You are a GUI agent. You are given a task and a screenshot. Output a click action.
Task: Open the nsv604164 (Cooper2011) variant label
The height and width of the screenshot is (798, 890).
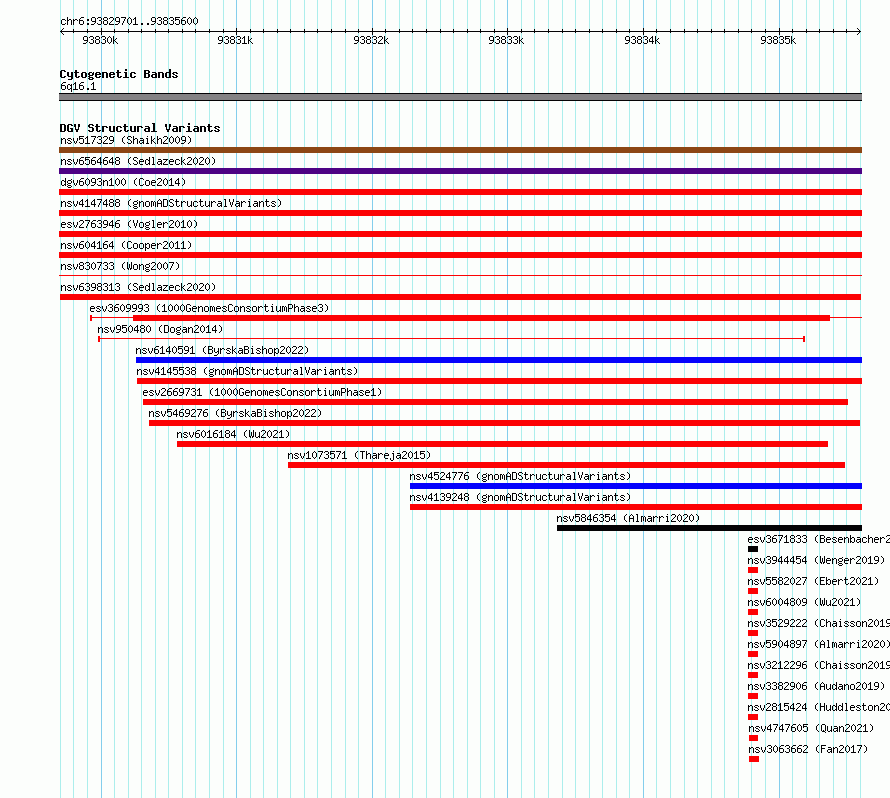pos(126,245)
